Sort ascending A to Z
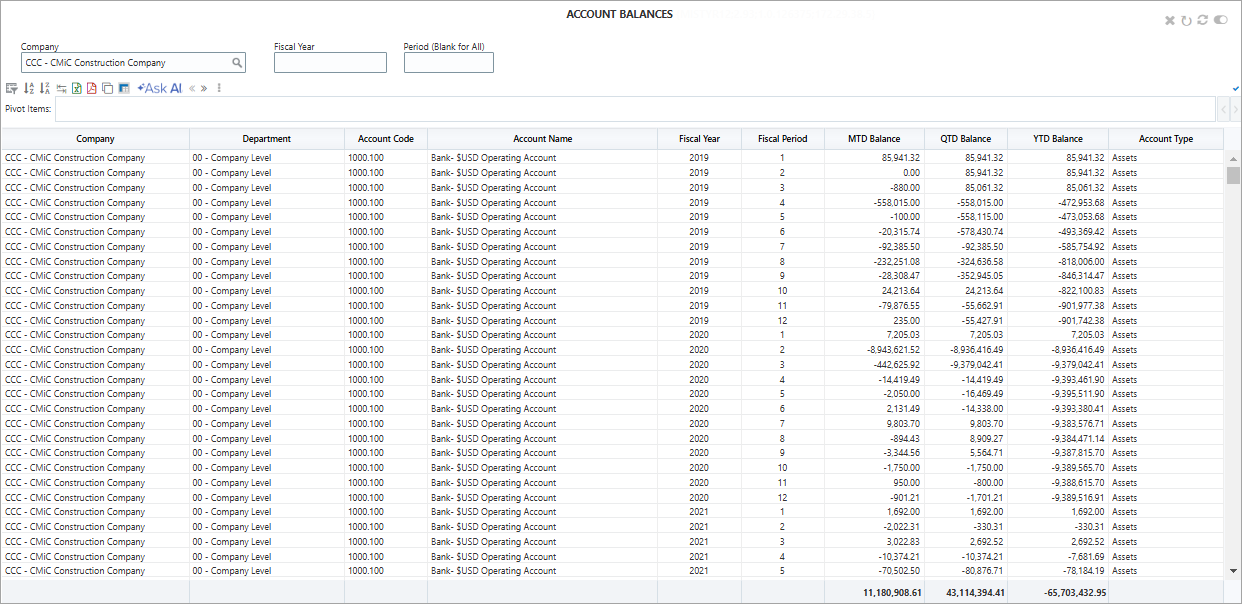Image resolution: width=1242 pixels, height=604 pixels. pos(29,88)
